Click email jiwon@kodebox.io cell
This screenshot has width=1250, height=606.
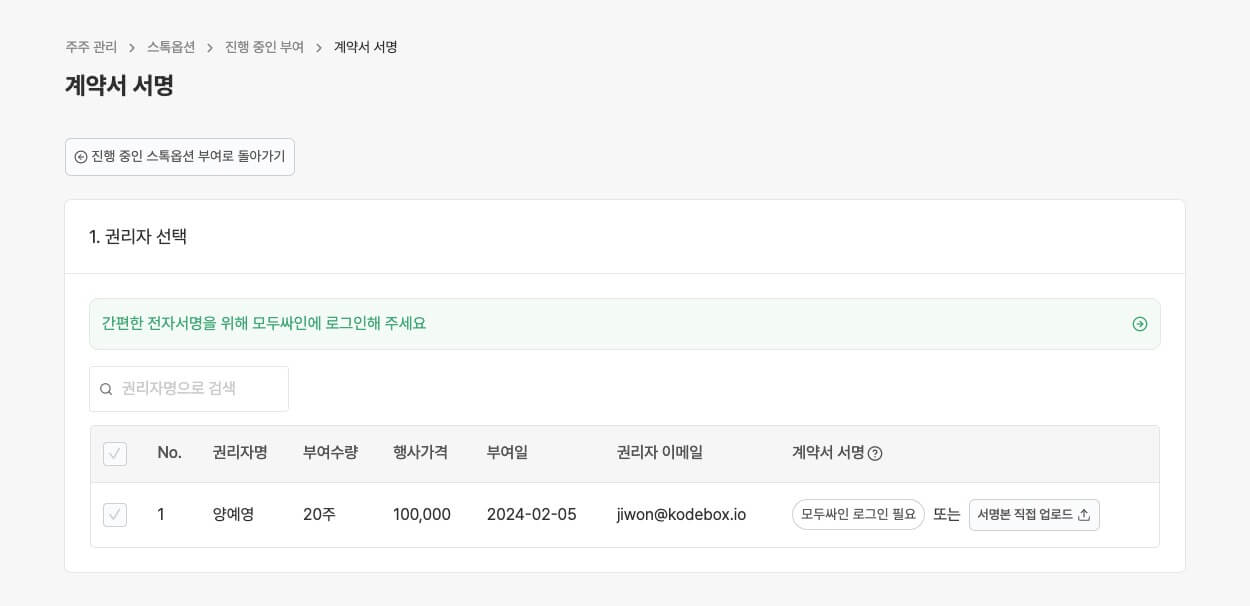point(682,515)
